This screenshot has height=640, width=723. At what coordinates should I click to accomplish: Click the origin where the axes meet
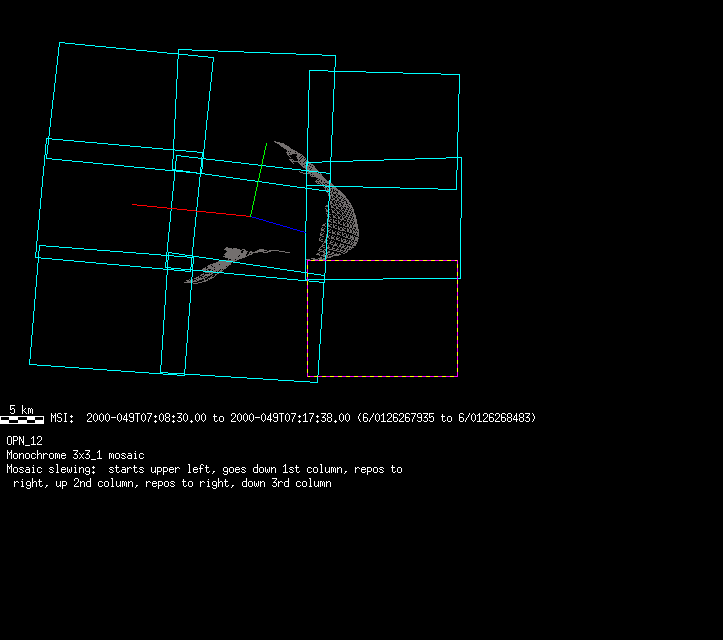point(249,216)
